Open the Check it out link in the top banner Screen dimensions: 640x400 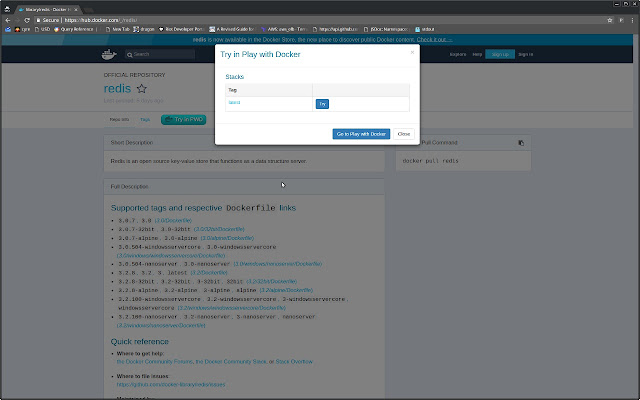(x=434, y=40)
